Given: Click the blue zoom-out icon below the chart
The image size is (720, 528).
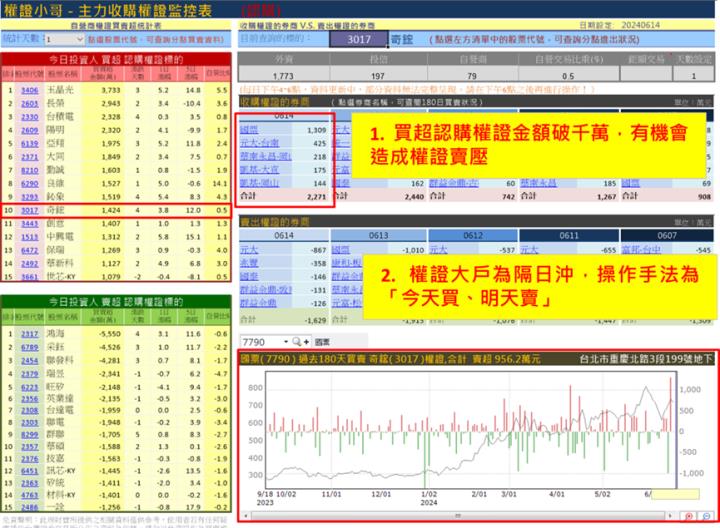Looking at the screenshot, I should click(706, 517).
